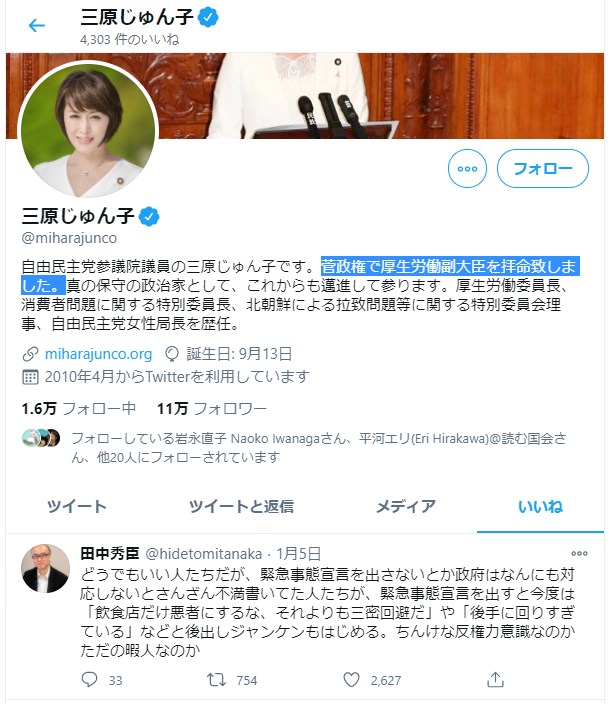Image resolution: width=616 pixels, height=704 pixels.
Task: Click the フォロー follow button
Action: (542, 168)
